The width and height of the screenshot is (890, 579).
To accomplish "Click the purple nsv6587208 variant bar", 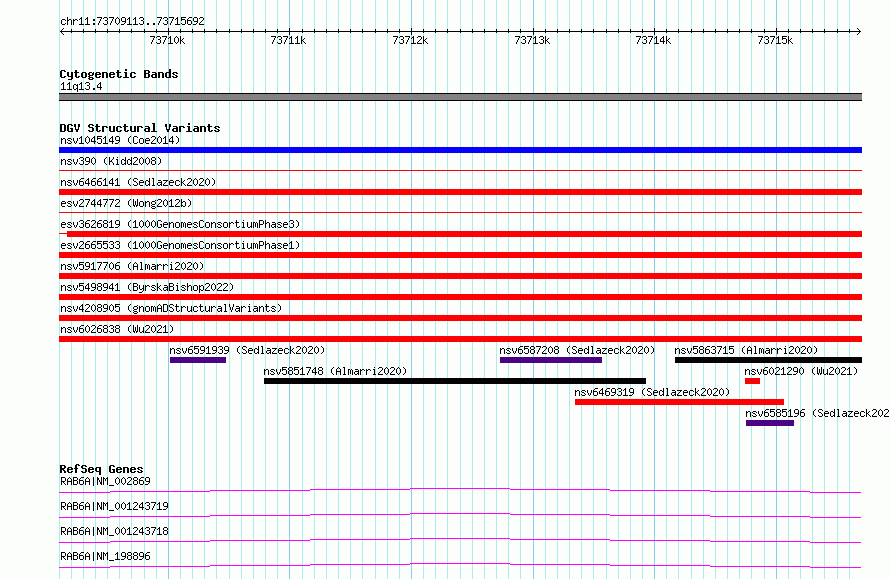I will (x=551, y=360).
